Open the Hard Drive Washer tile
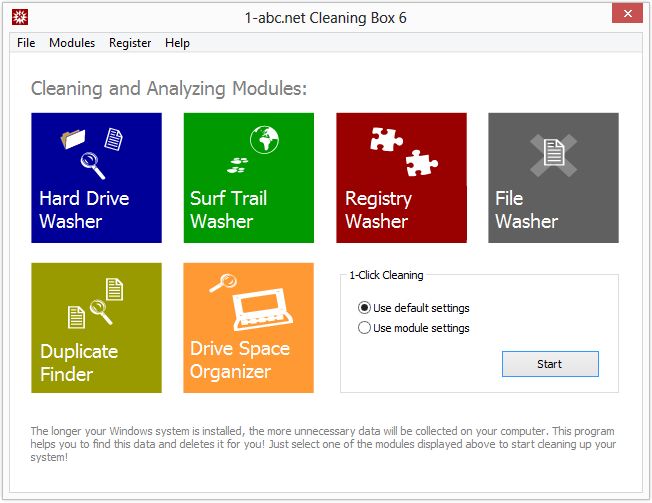The height and width of the screenshot is (503, 652). 96,178
